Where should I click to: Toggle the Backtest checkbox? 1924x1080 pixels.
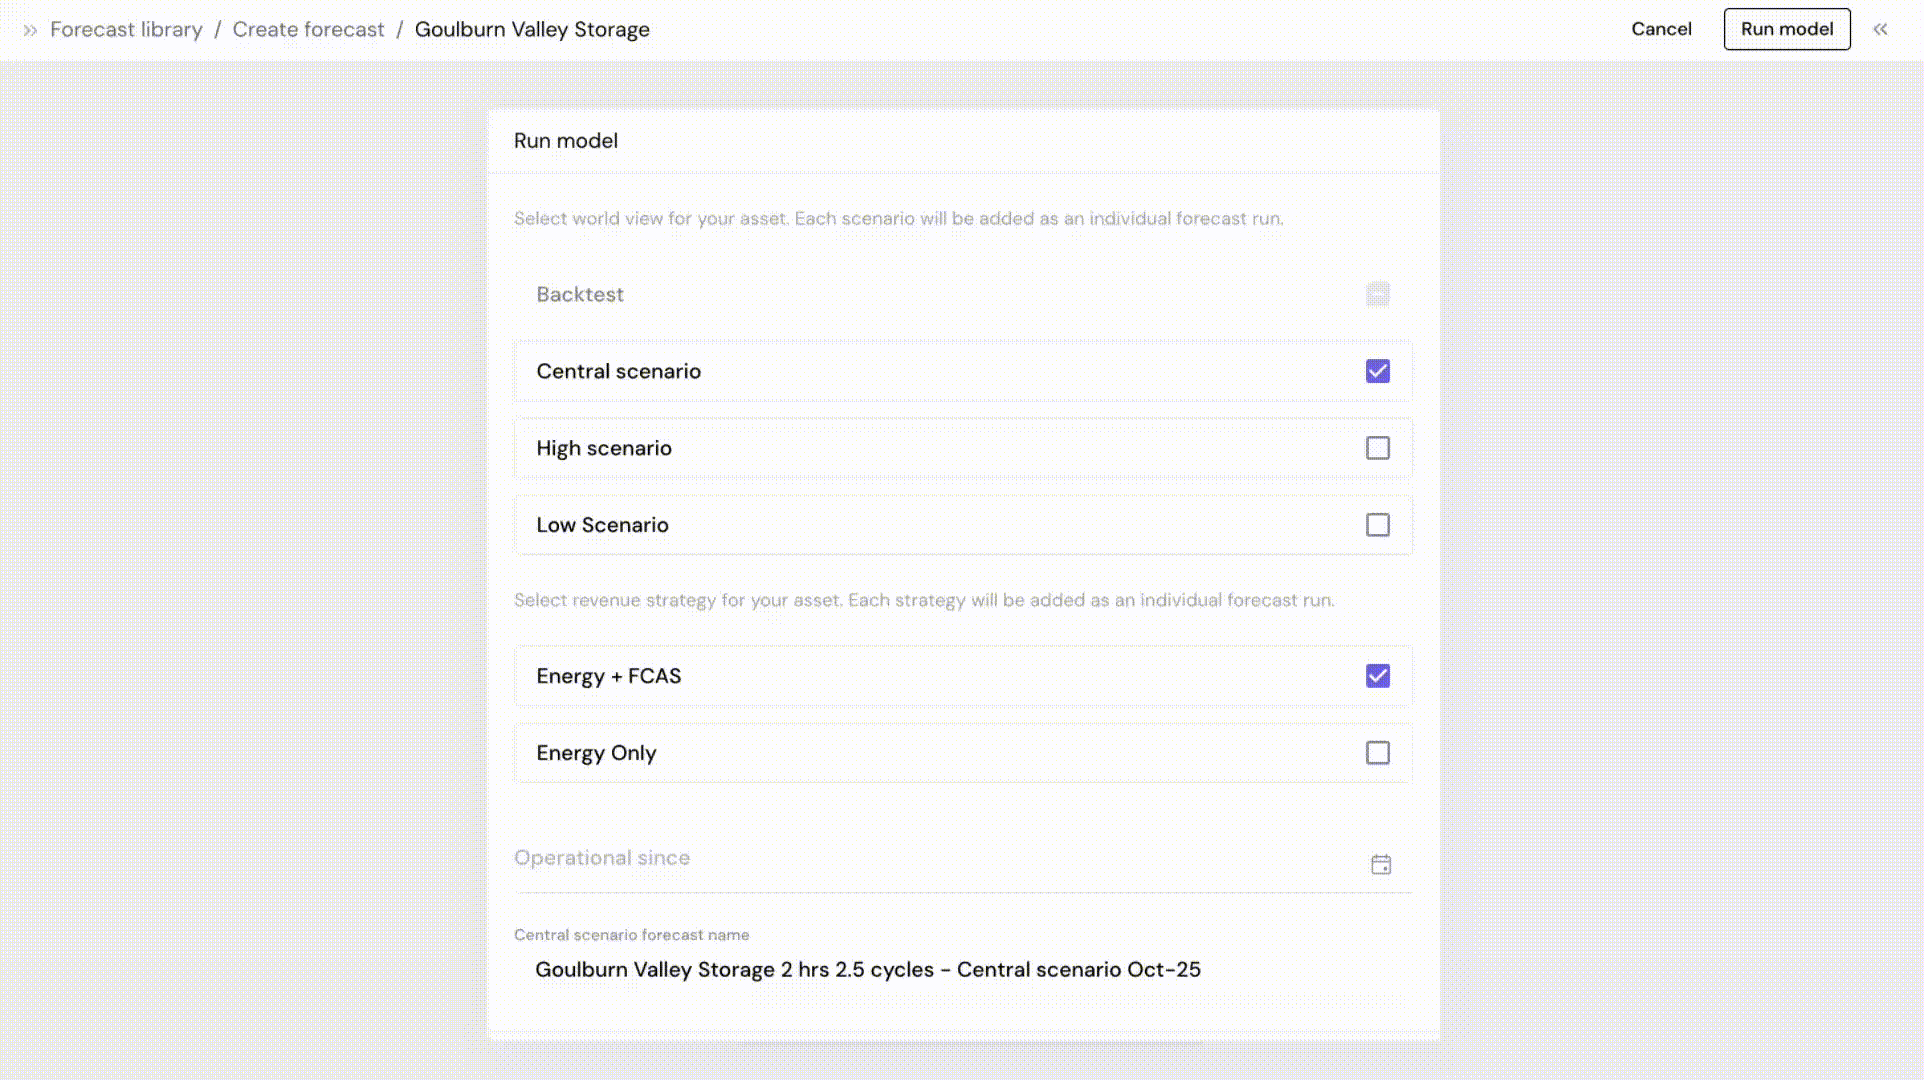[x=1377, y=294]
